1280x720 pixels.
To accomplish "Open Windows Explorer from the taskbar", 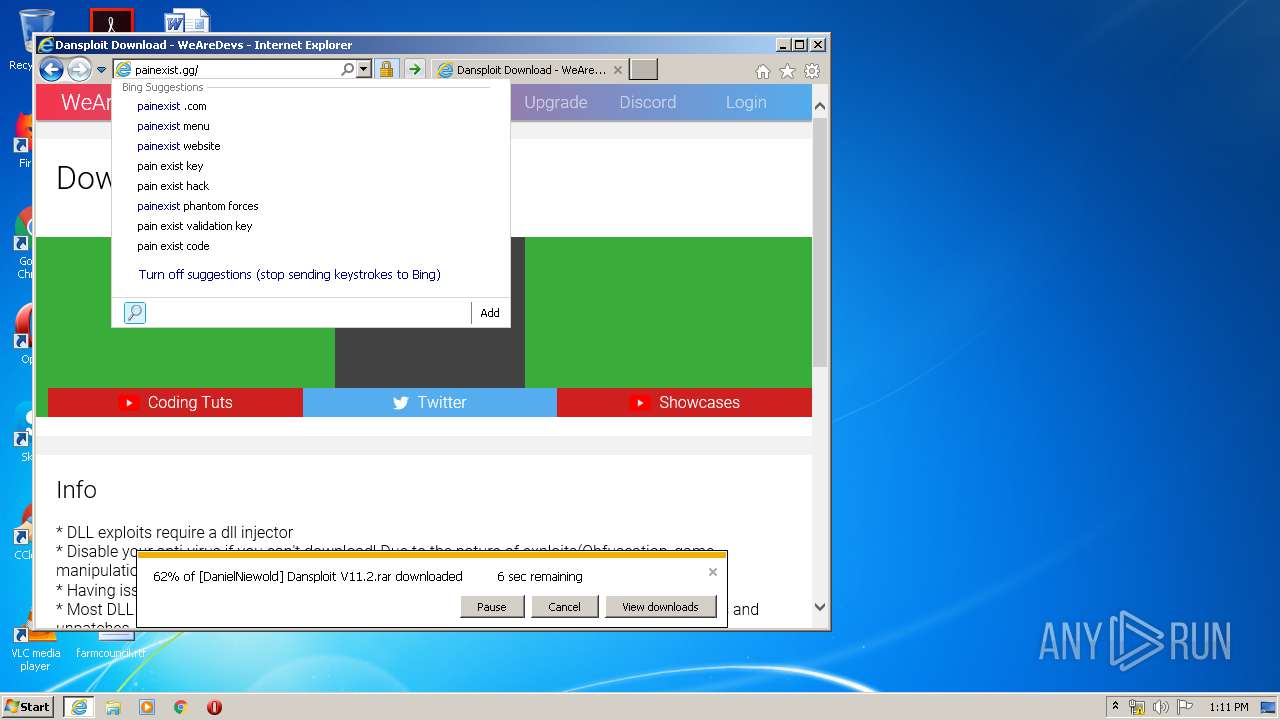I will tap(113, 707).
